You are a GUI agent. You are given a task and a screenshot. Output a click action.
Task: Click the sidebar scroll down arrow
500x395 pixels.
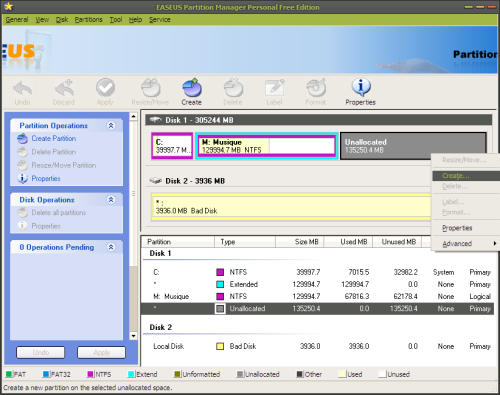click(x=133, y=336)
